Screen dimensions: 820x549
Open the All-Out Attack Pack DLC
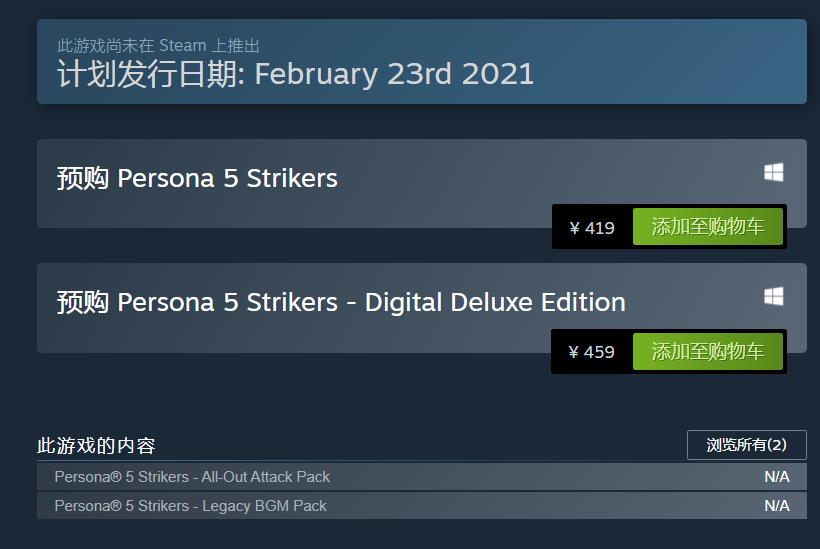(x=192, y=477)
